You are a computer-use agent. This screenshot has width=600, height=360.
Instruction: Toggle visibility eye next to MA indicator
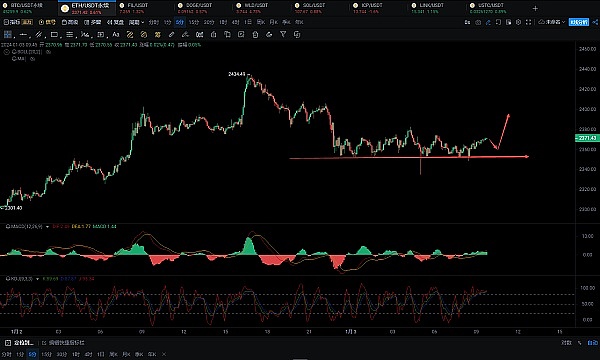(x=33, y=59)
